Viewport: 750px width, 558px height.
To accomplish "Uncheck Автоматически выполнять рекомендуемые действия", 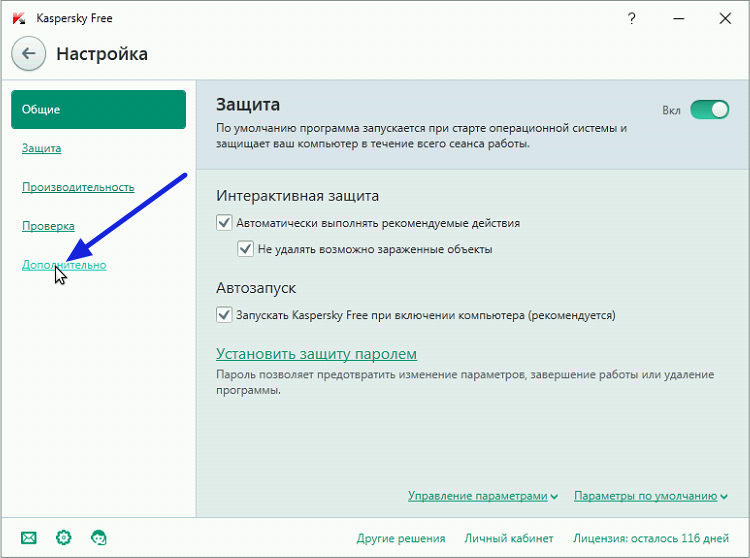I will click(x=224, y=223).
